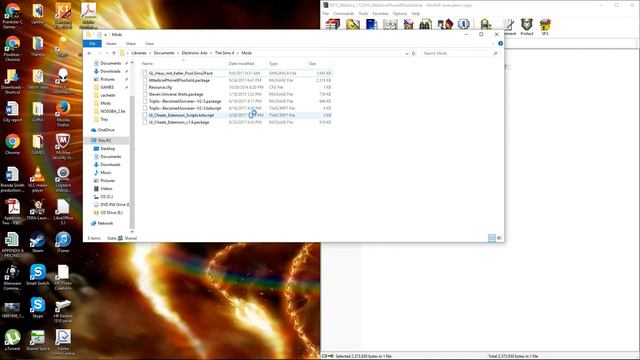Open Explorer's File ribbon tab
Screen dimensions: 640x360
coord(92,44)
